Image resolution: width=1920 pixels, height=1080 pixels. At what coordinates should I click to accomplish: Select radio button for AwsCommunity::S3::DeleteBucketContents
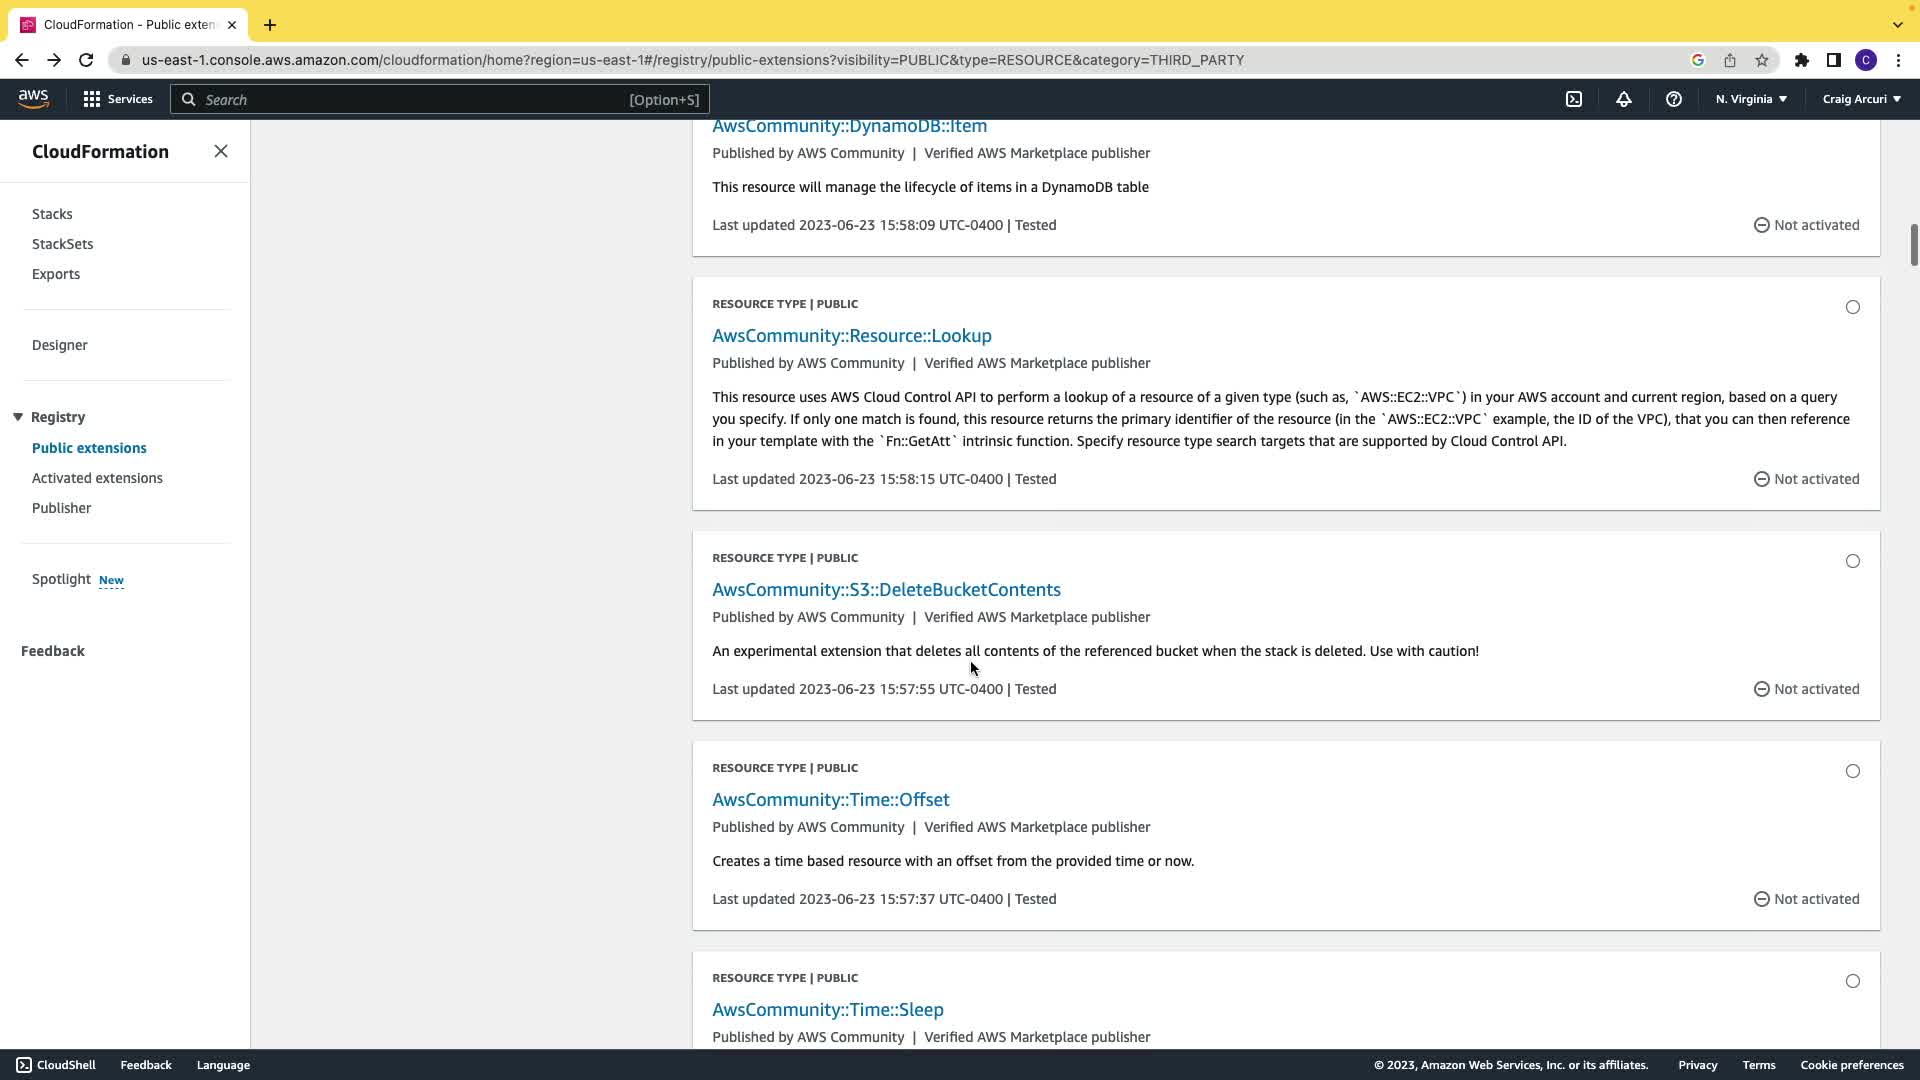point(1853,561)
